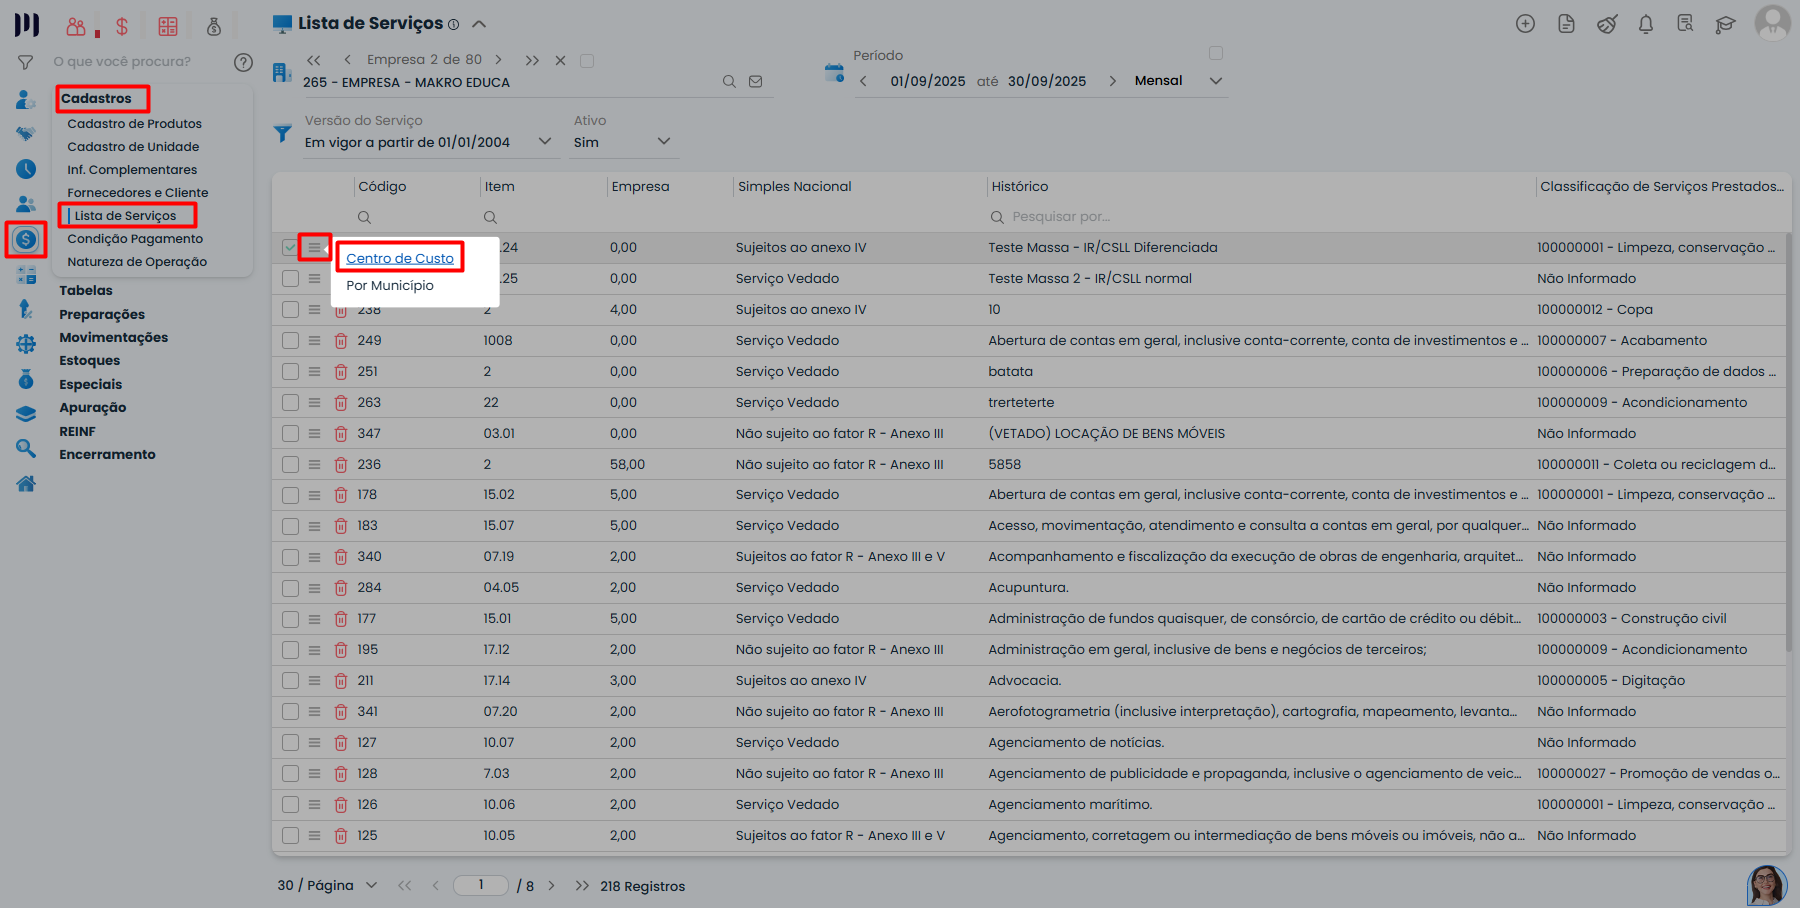Delete service row with code 249
The image size is (1800, 908).
tap(340, 341)
